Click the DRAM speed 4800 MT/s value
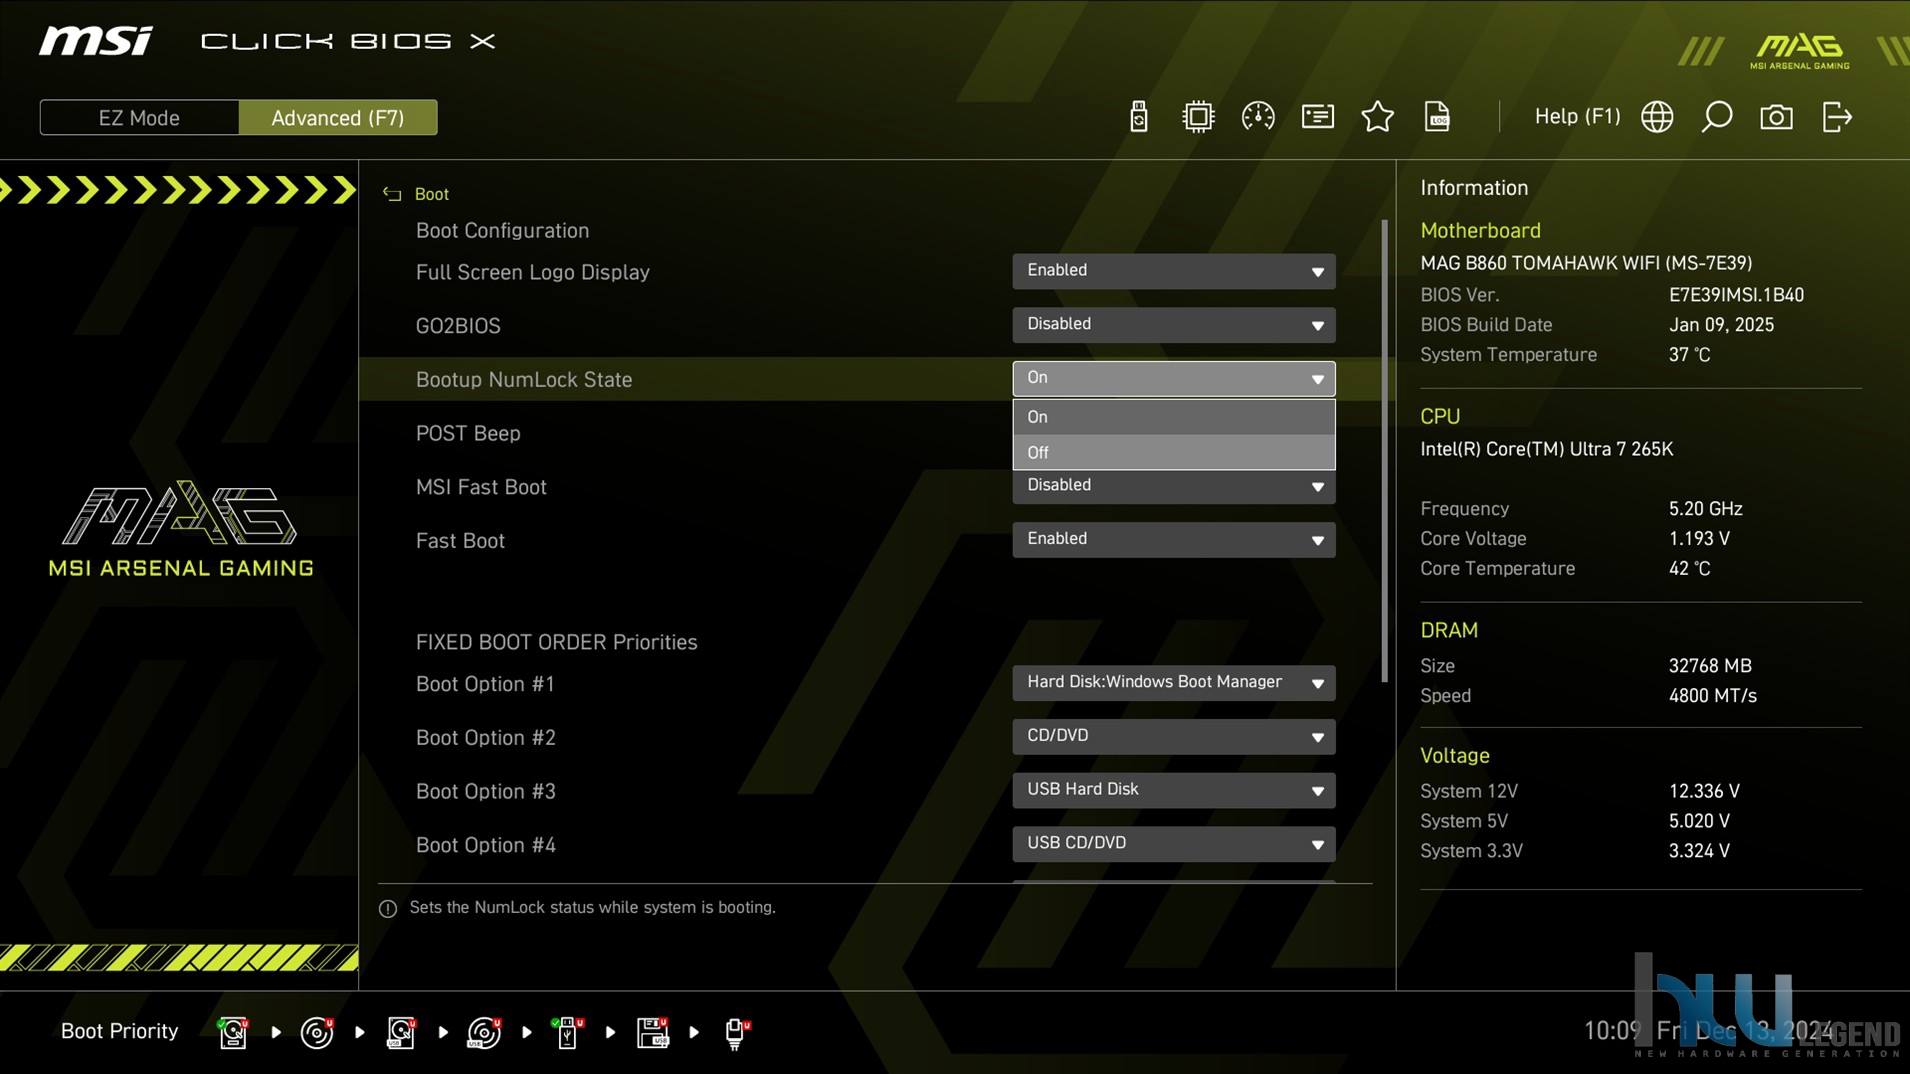 1712,696
